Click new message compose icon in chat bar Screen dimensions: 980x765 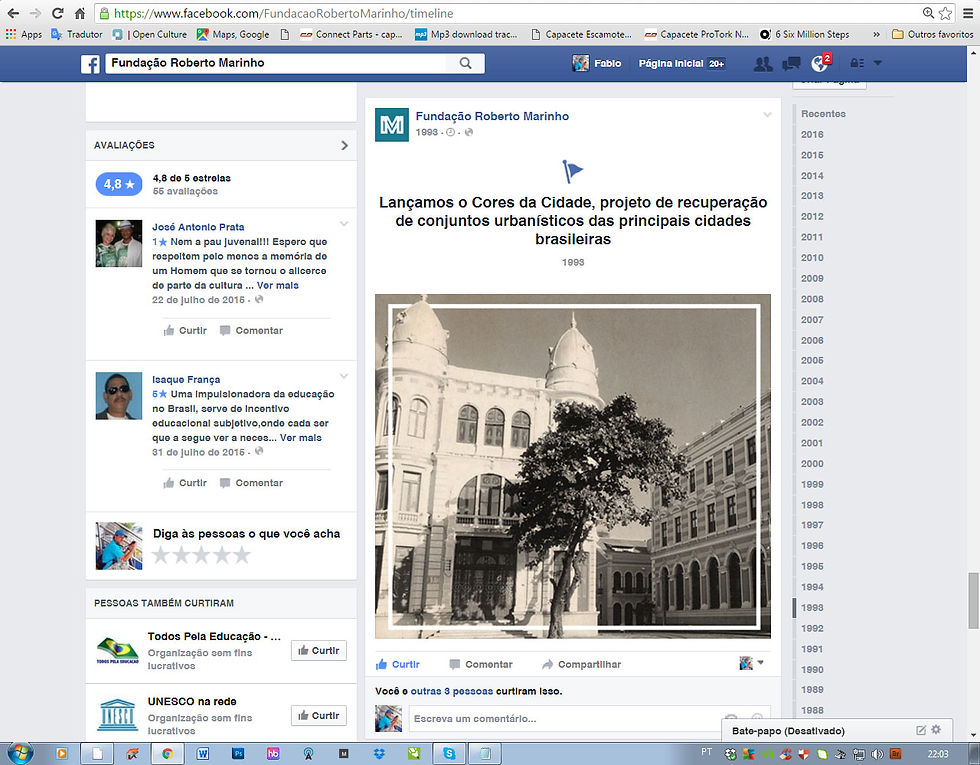921,730
